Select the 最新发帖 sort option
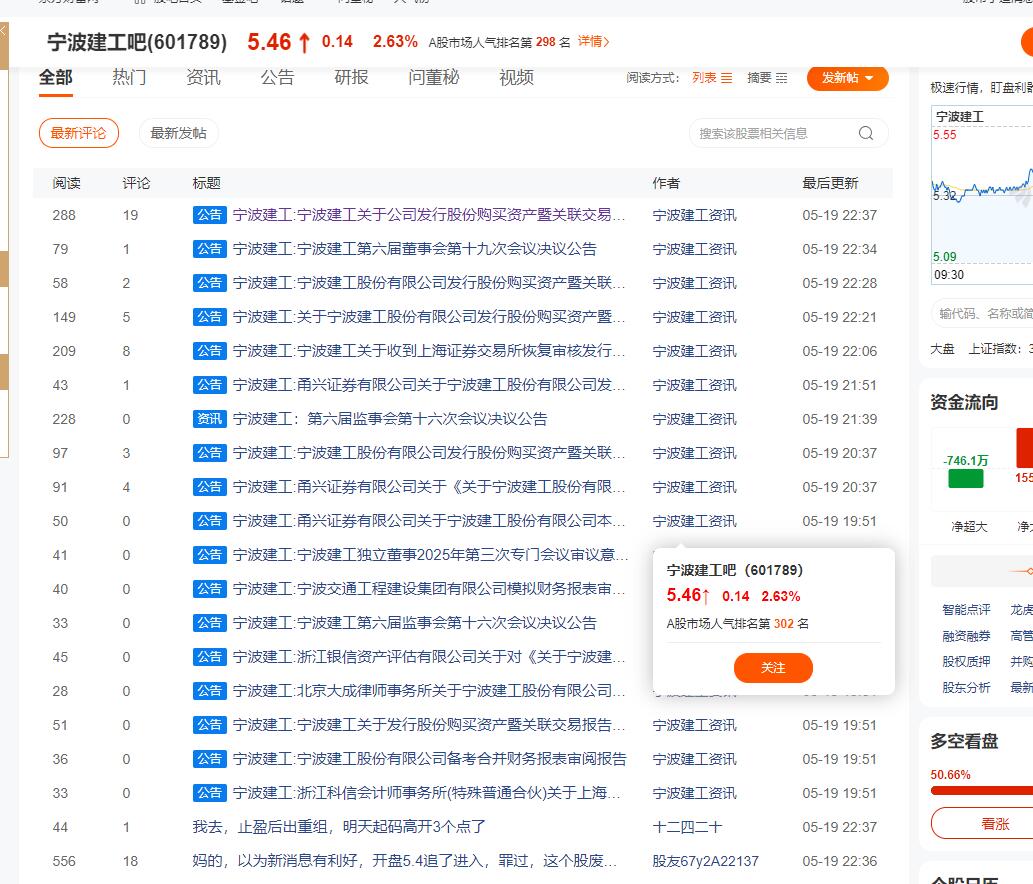This screenshot has width=1033, height=884. 178,133
